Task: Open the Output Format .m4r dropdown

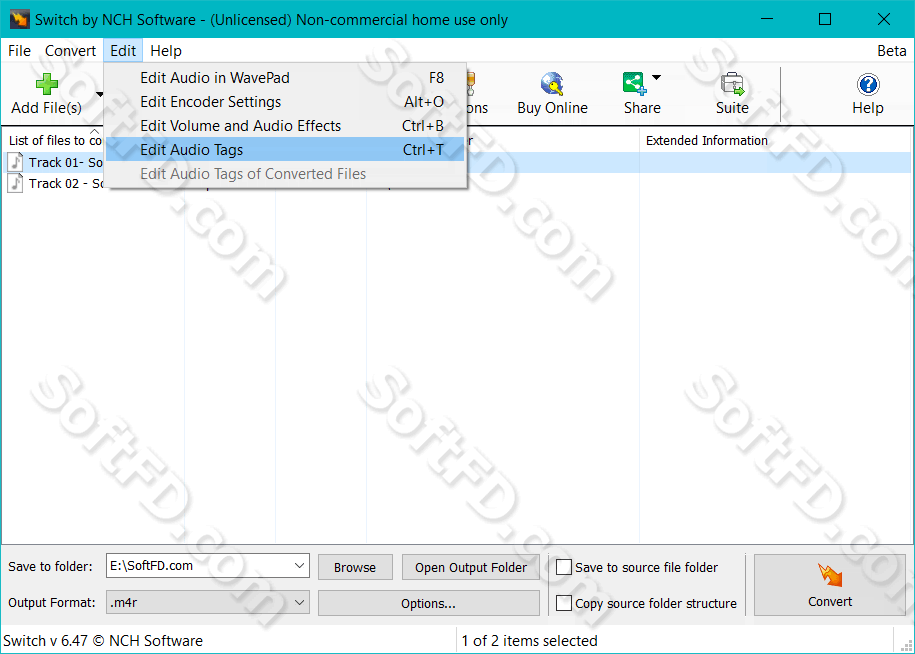Action: click(x=208, y=602)
